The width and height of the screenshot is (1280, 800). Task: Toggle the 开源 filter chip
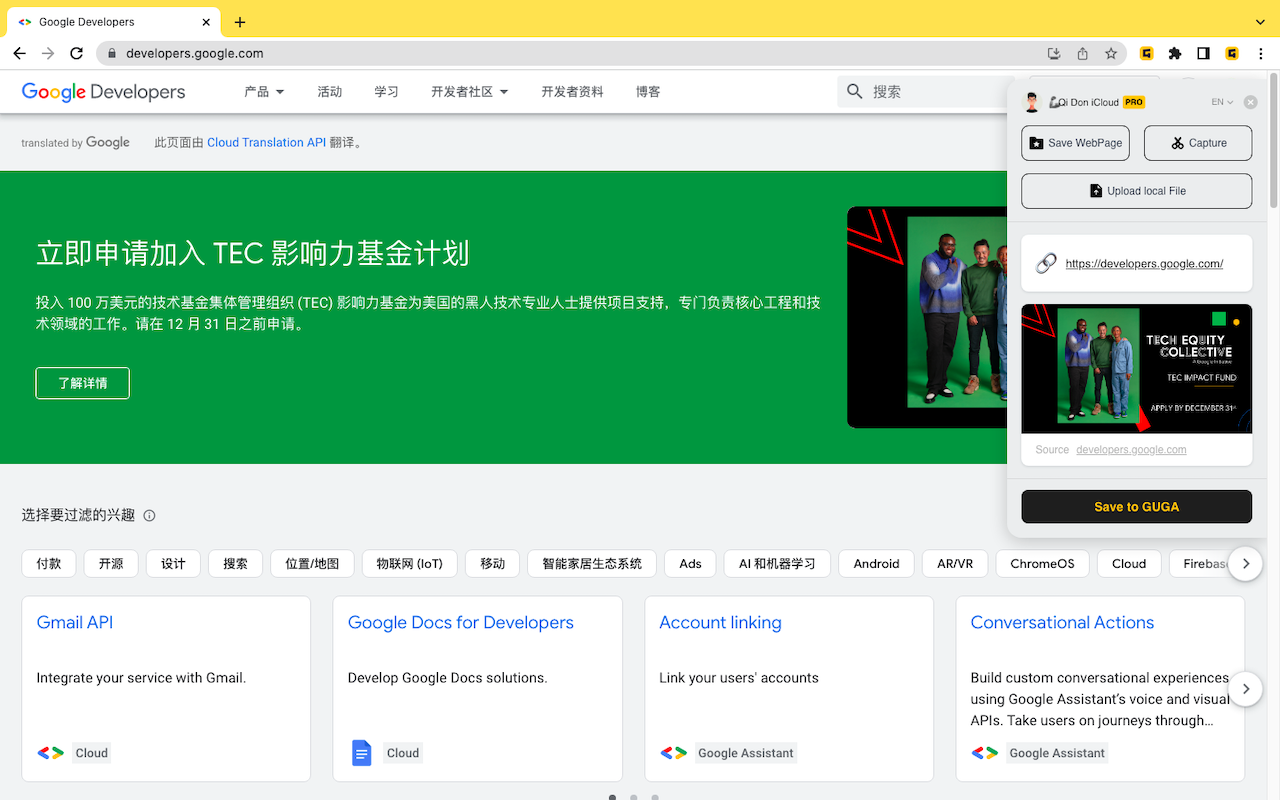coord(111,564)
